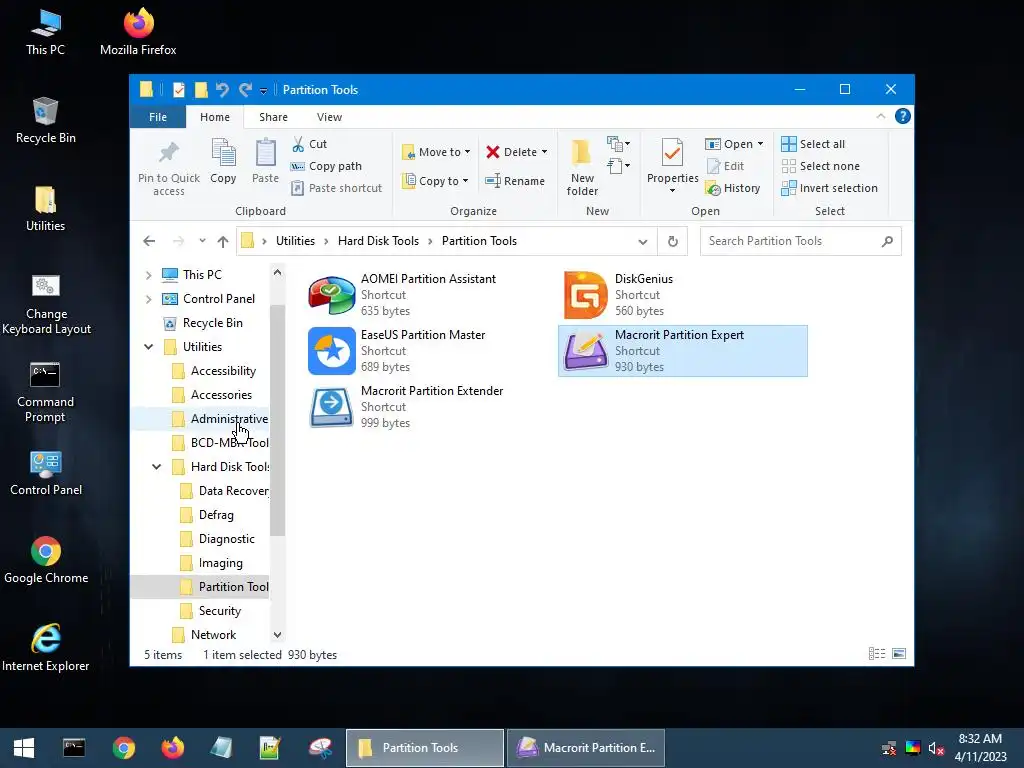Select Command Prompt desktop icon
This screenshot has height=768, width=1024.
[45, 392]
